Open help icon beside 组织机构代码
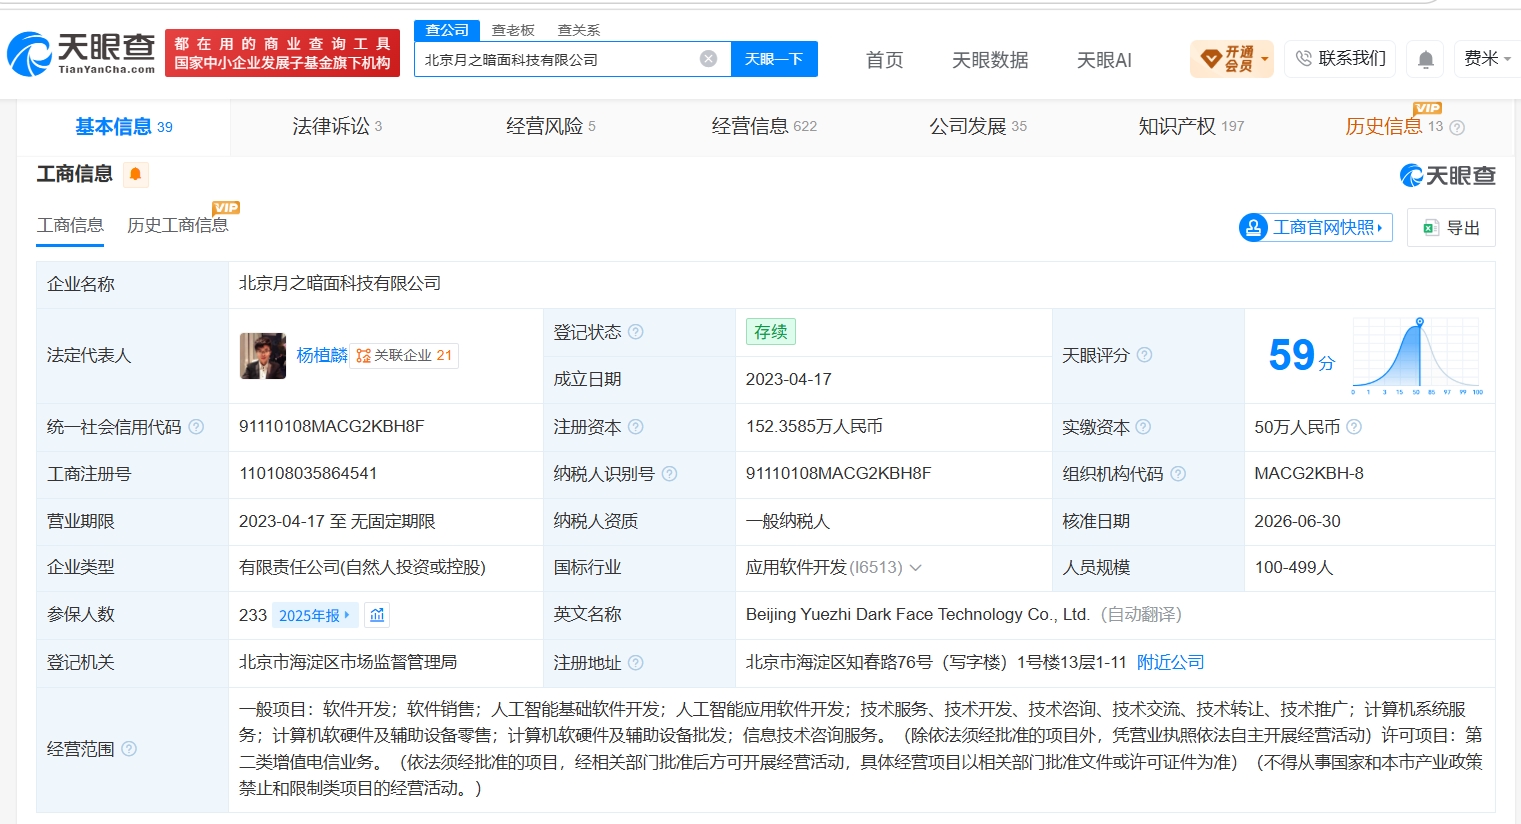This screenshot has height=824, width=1521. coord(1178,474)
